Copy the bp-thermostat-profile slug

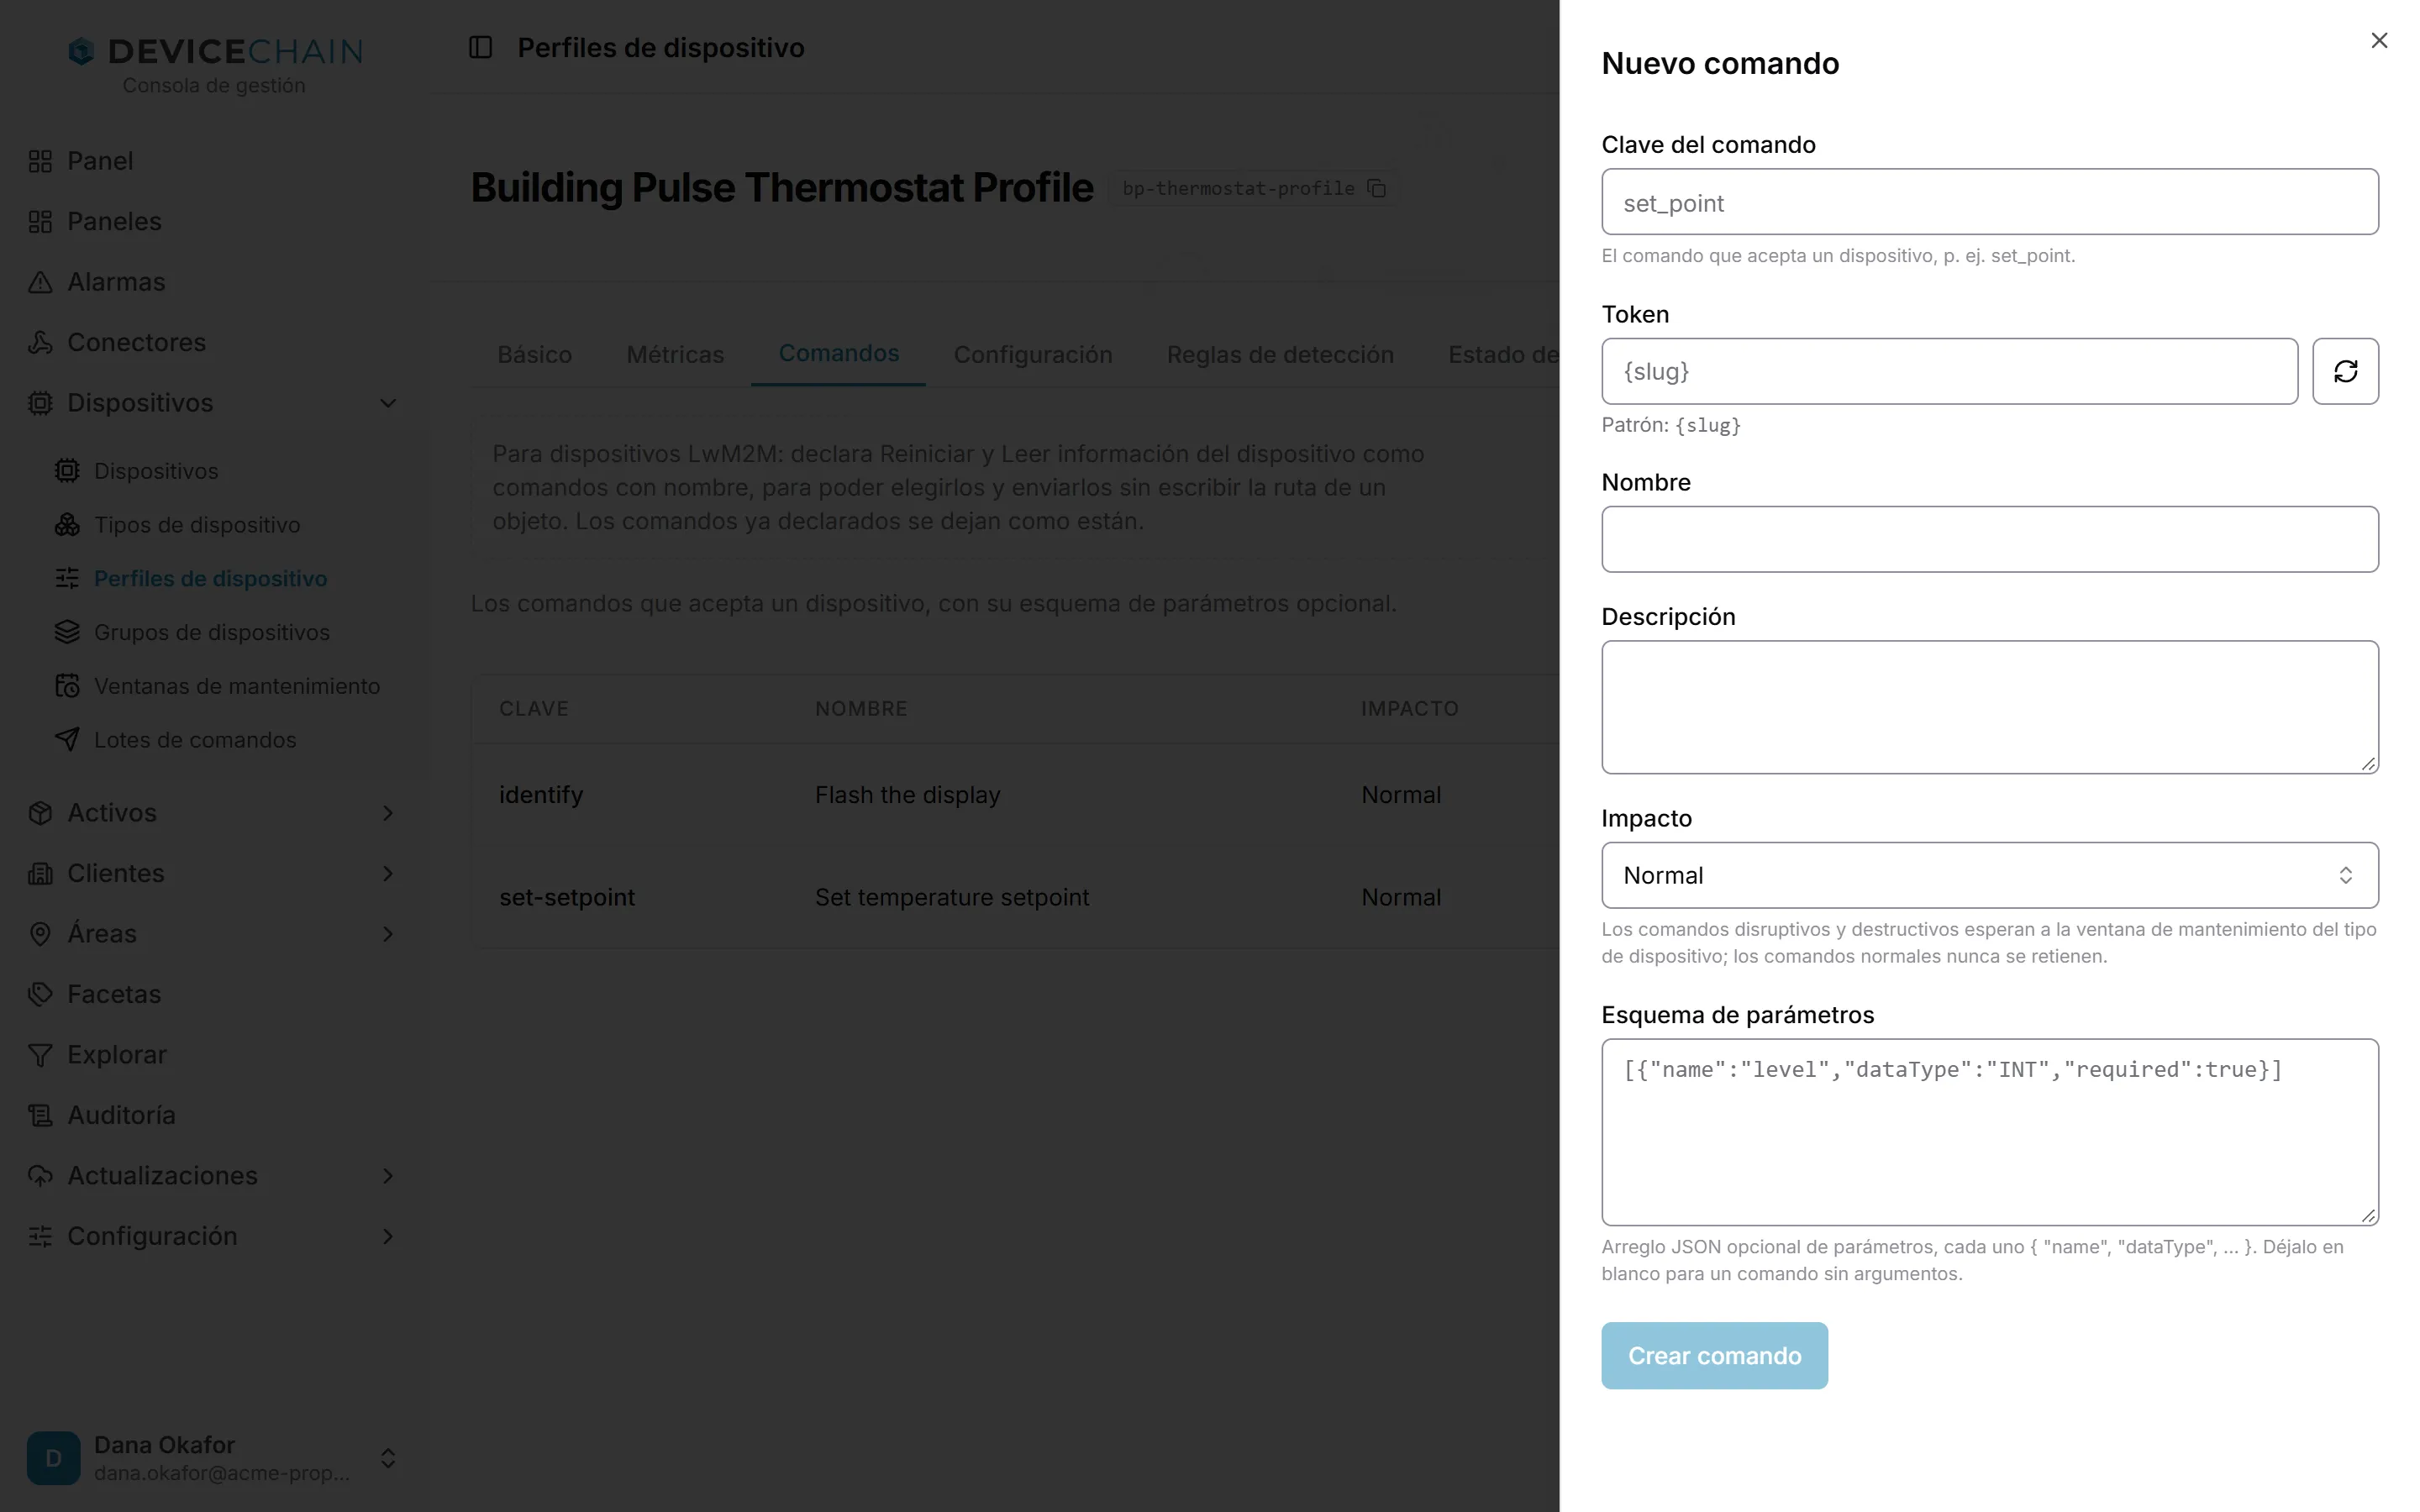pos(1377,188)
